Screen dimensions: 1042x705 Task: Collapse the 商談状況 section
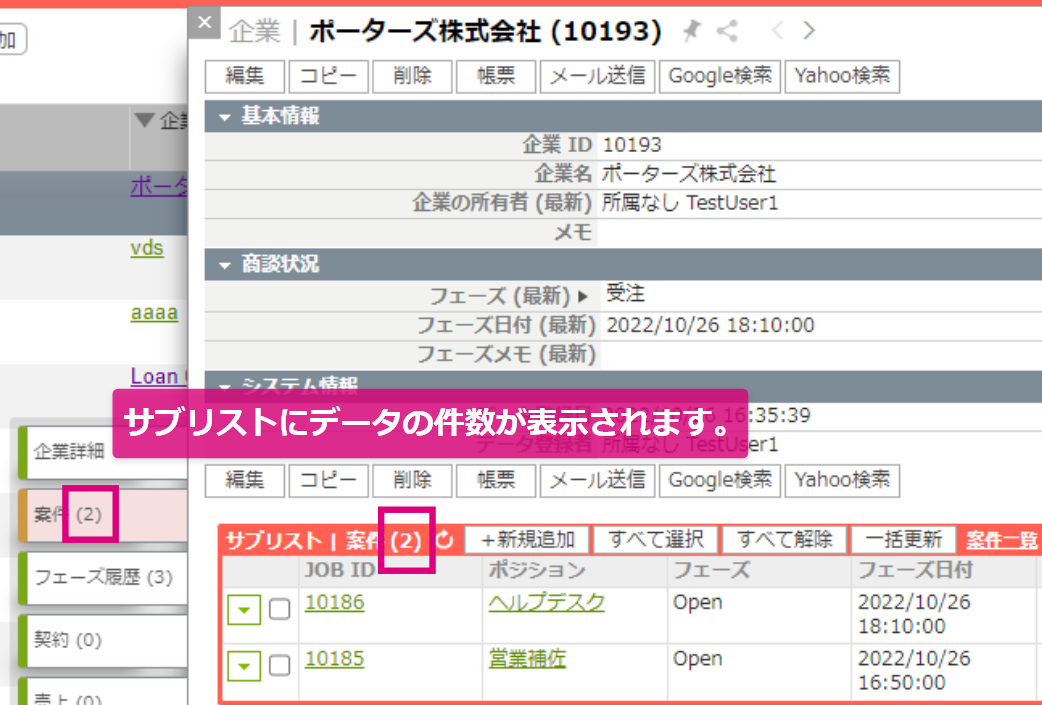(x=225, y=266)
